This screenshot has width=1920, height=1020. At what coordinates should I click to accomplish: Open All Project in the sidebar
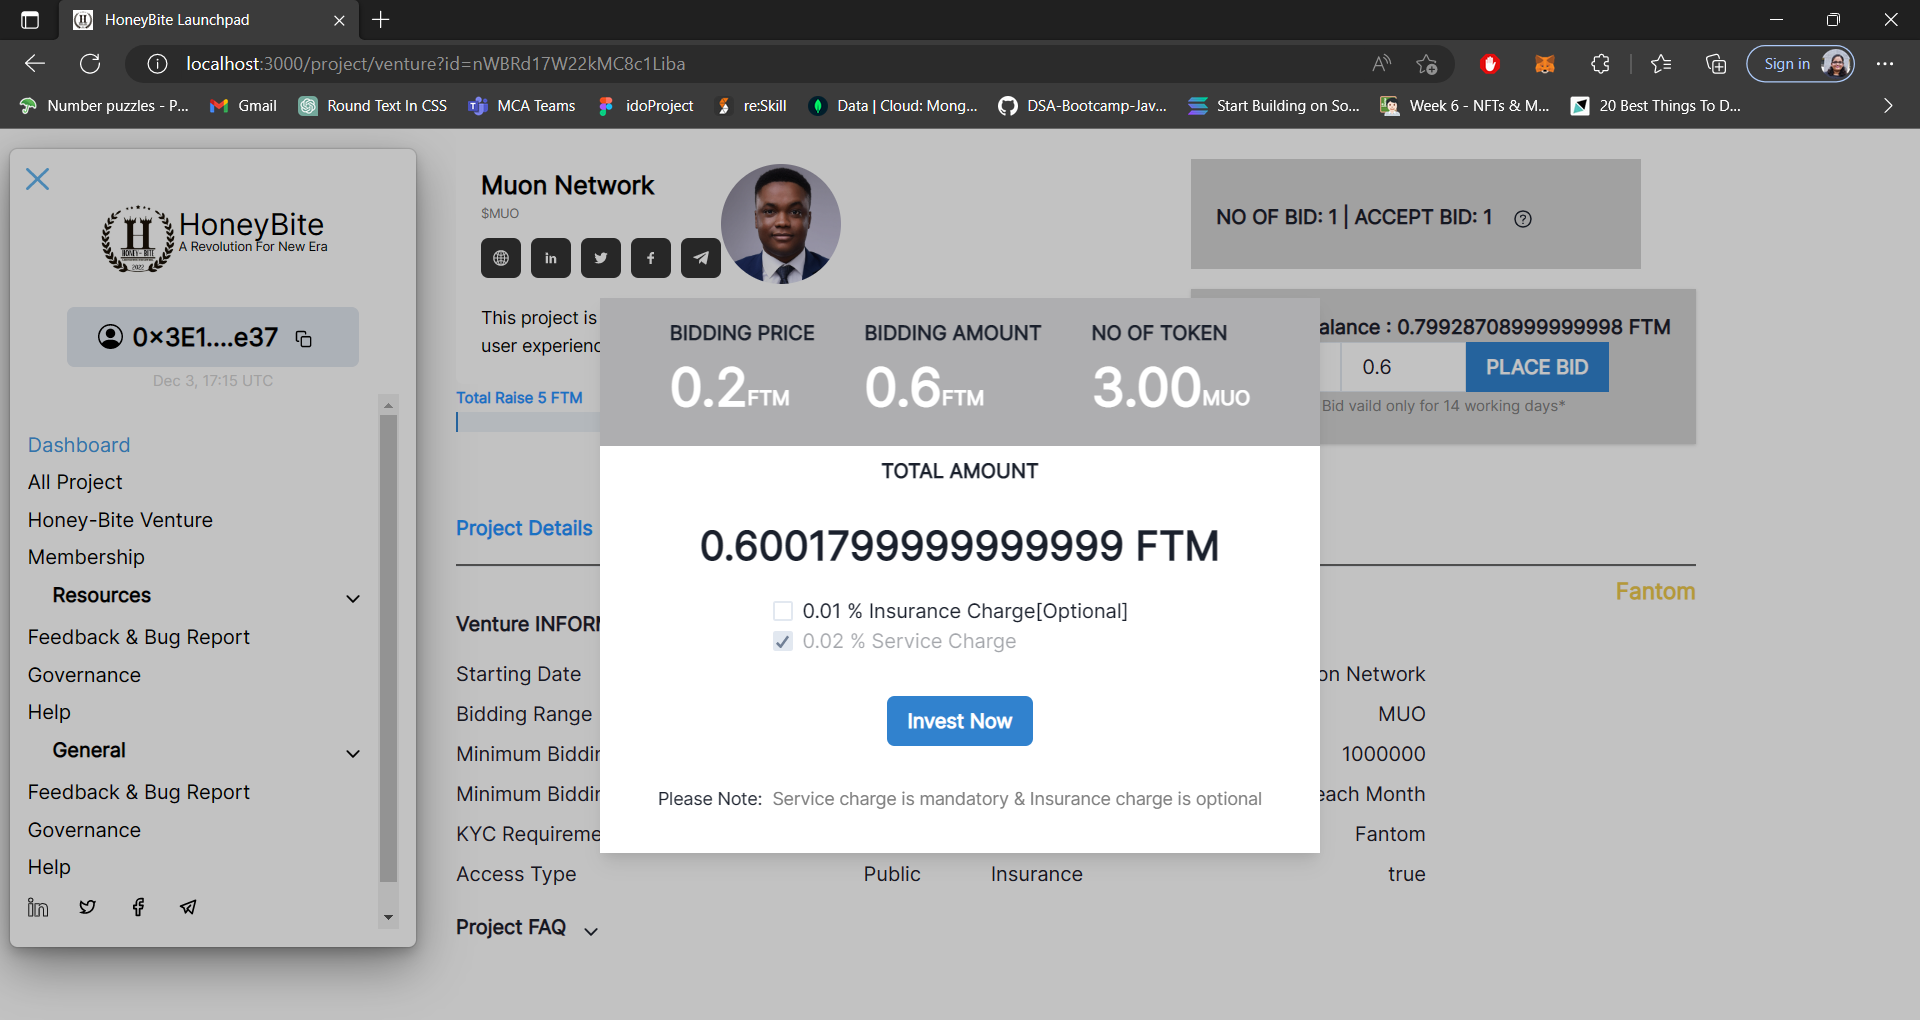(75, 482)
